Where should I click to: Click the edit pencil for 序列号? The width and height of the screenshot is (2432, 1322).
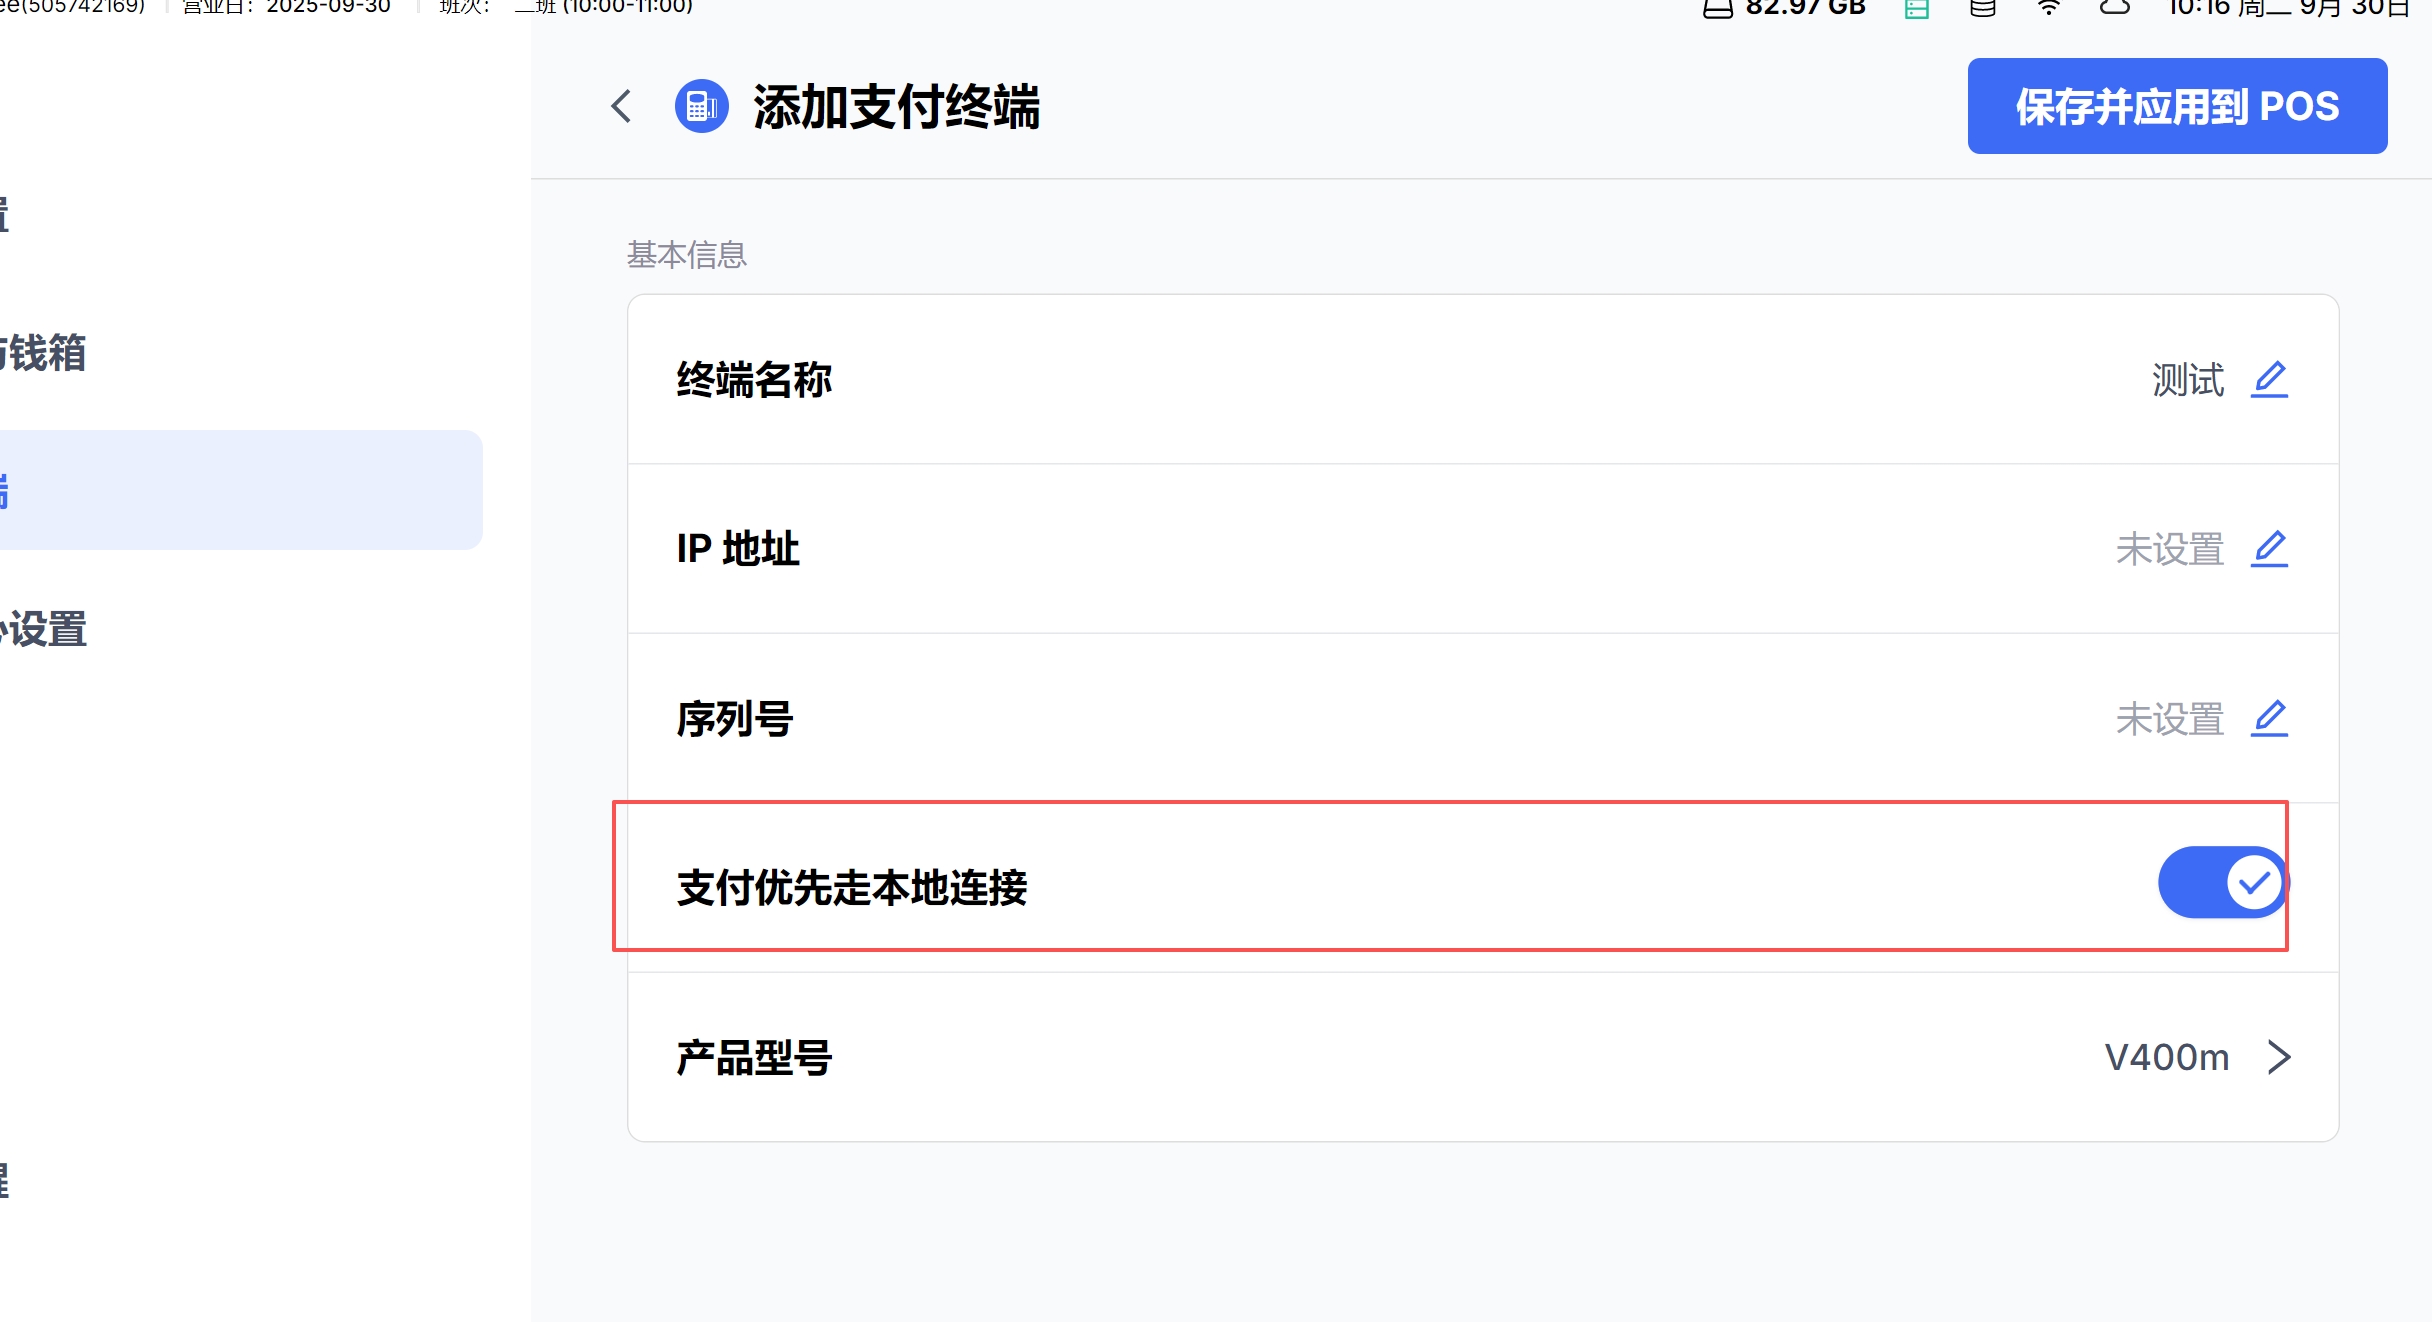point(2269,719)
